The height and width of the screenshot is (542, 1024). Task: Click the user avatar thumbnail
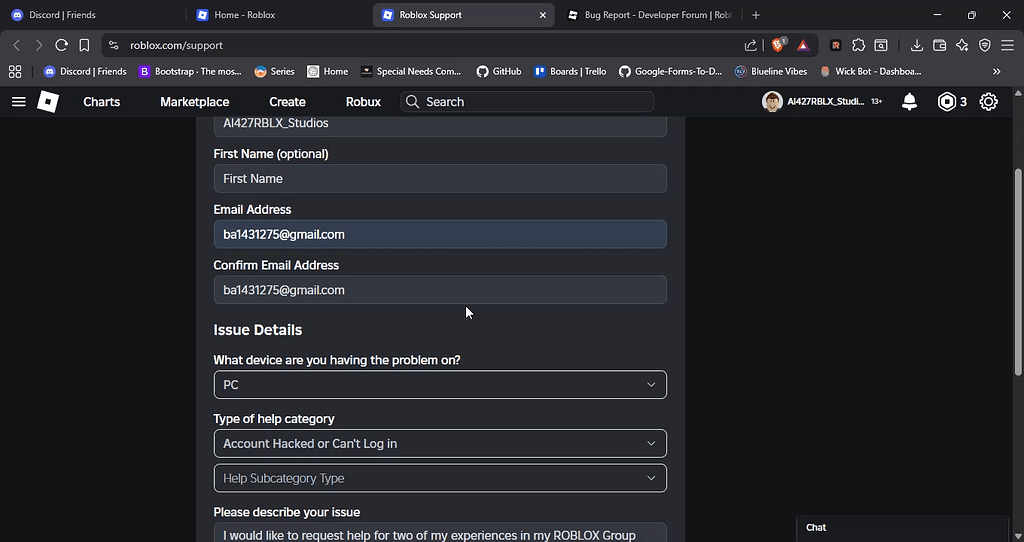point(772,102)
